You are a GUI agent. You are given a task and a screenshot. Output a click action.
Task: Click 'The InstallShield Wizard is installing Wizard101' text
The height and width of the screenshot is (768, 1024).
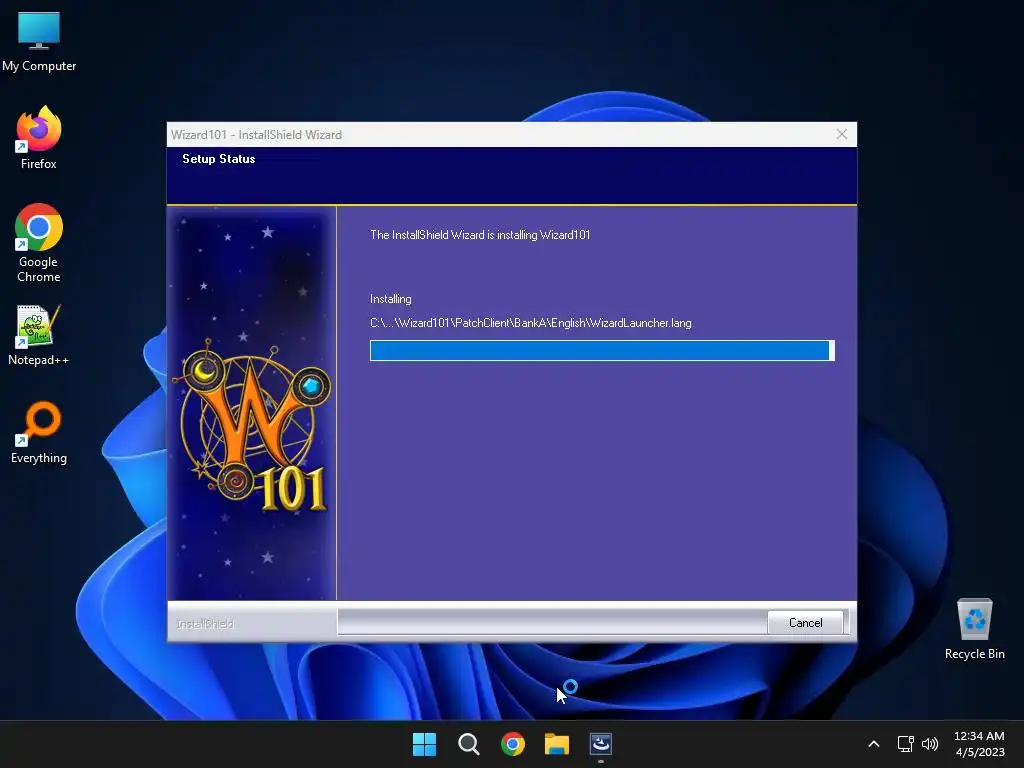480,234
